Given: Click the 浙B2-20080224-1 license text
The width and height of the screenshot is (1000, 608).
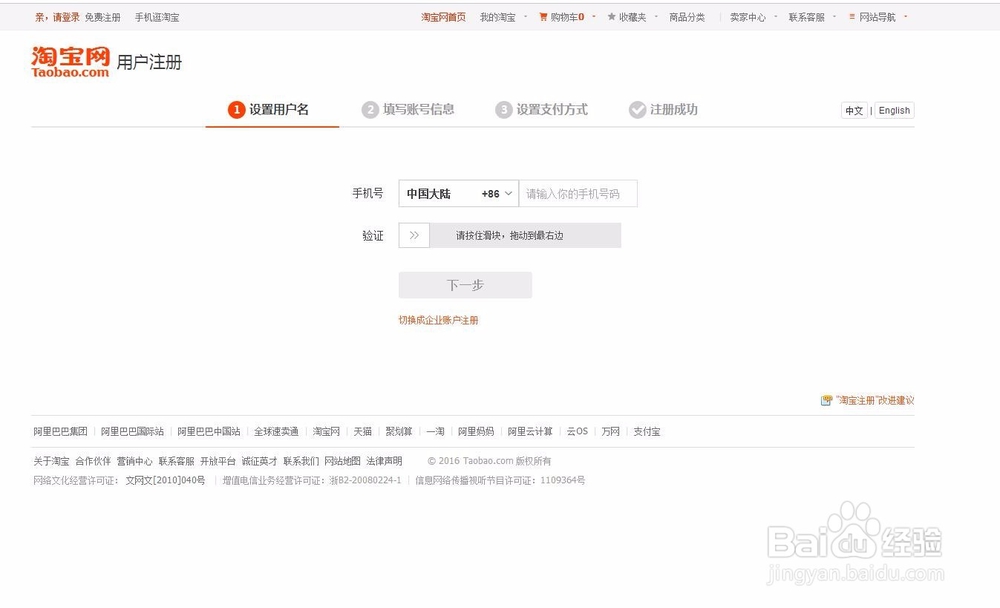Looking at the screenshot, I should (x=365, y=480).
